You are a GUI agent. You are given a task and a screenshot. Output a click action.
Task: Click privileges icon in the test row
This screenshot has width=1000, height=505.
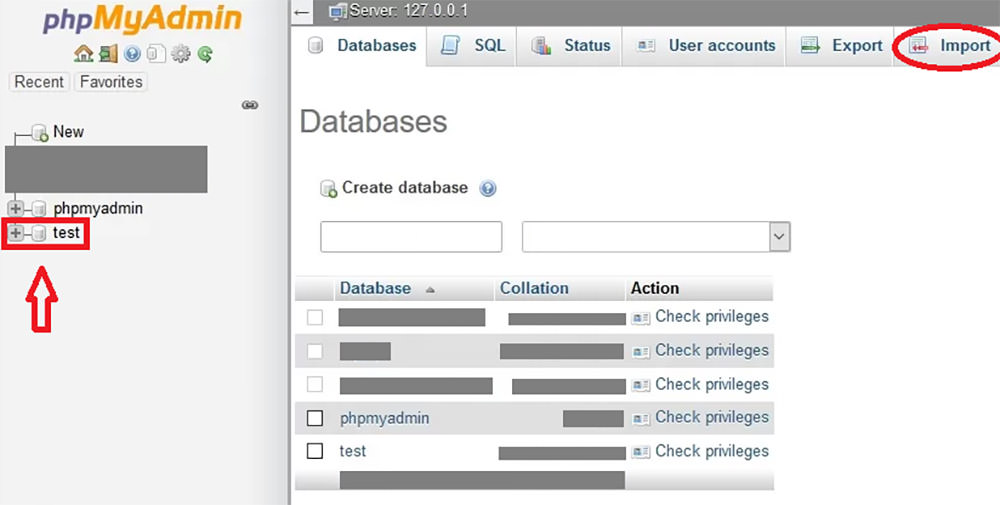(x=640, y=452)
